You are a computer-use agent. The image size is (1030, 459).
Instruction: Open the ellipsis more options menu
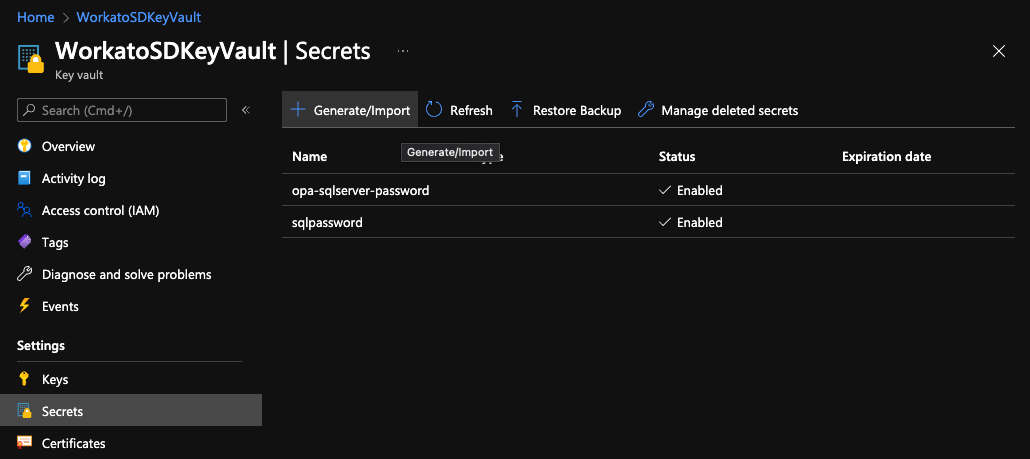tap(403, 51)
